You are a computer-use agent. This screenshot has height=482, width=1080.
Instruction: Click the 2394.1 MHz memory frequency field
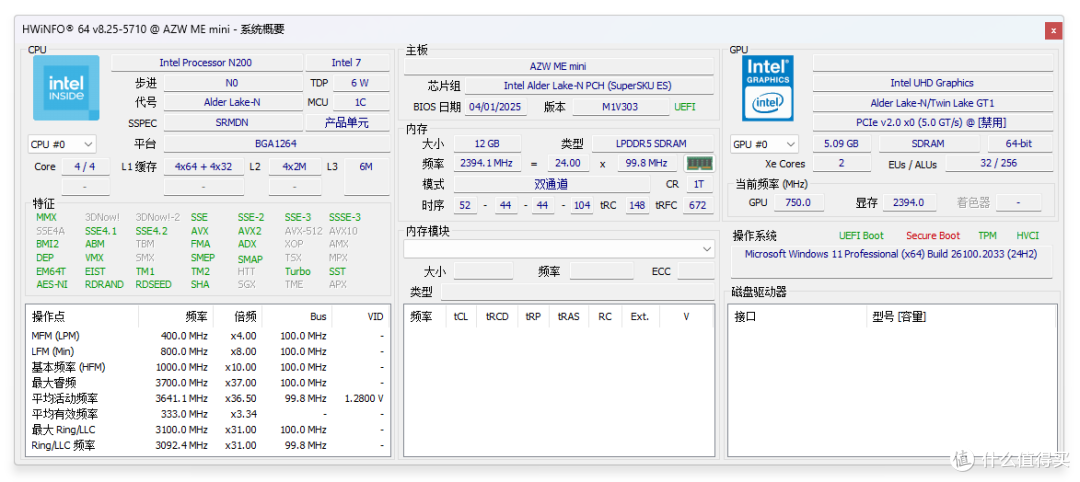486,163
